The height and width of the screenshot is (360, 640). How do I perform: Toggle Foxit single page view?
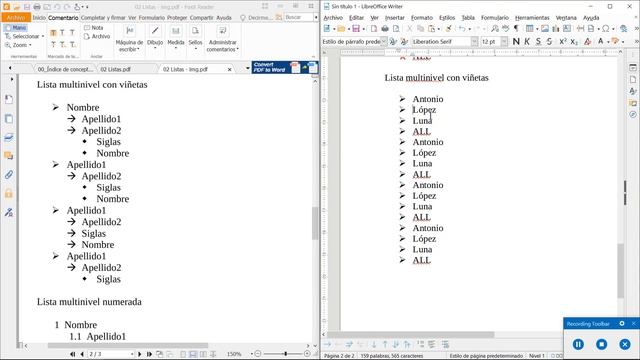pos(183,354)
